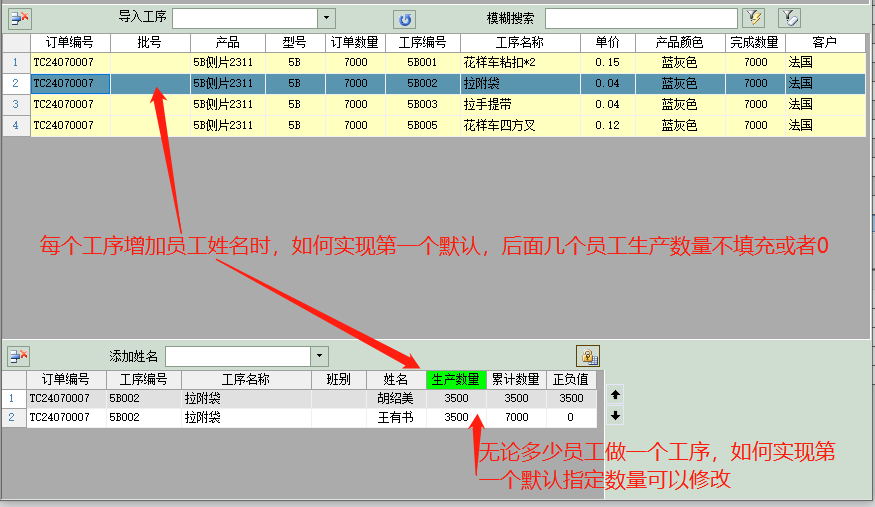Click the 订单数量 column header
The image size is (875, 507).
tap(355, 42)
